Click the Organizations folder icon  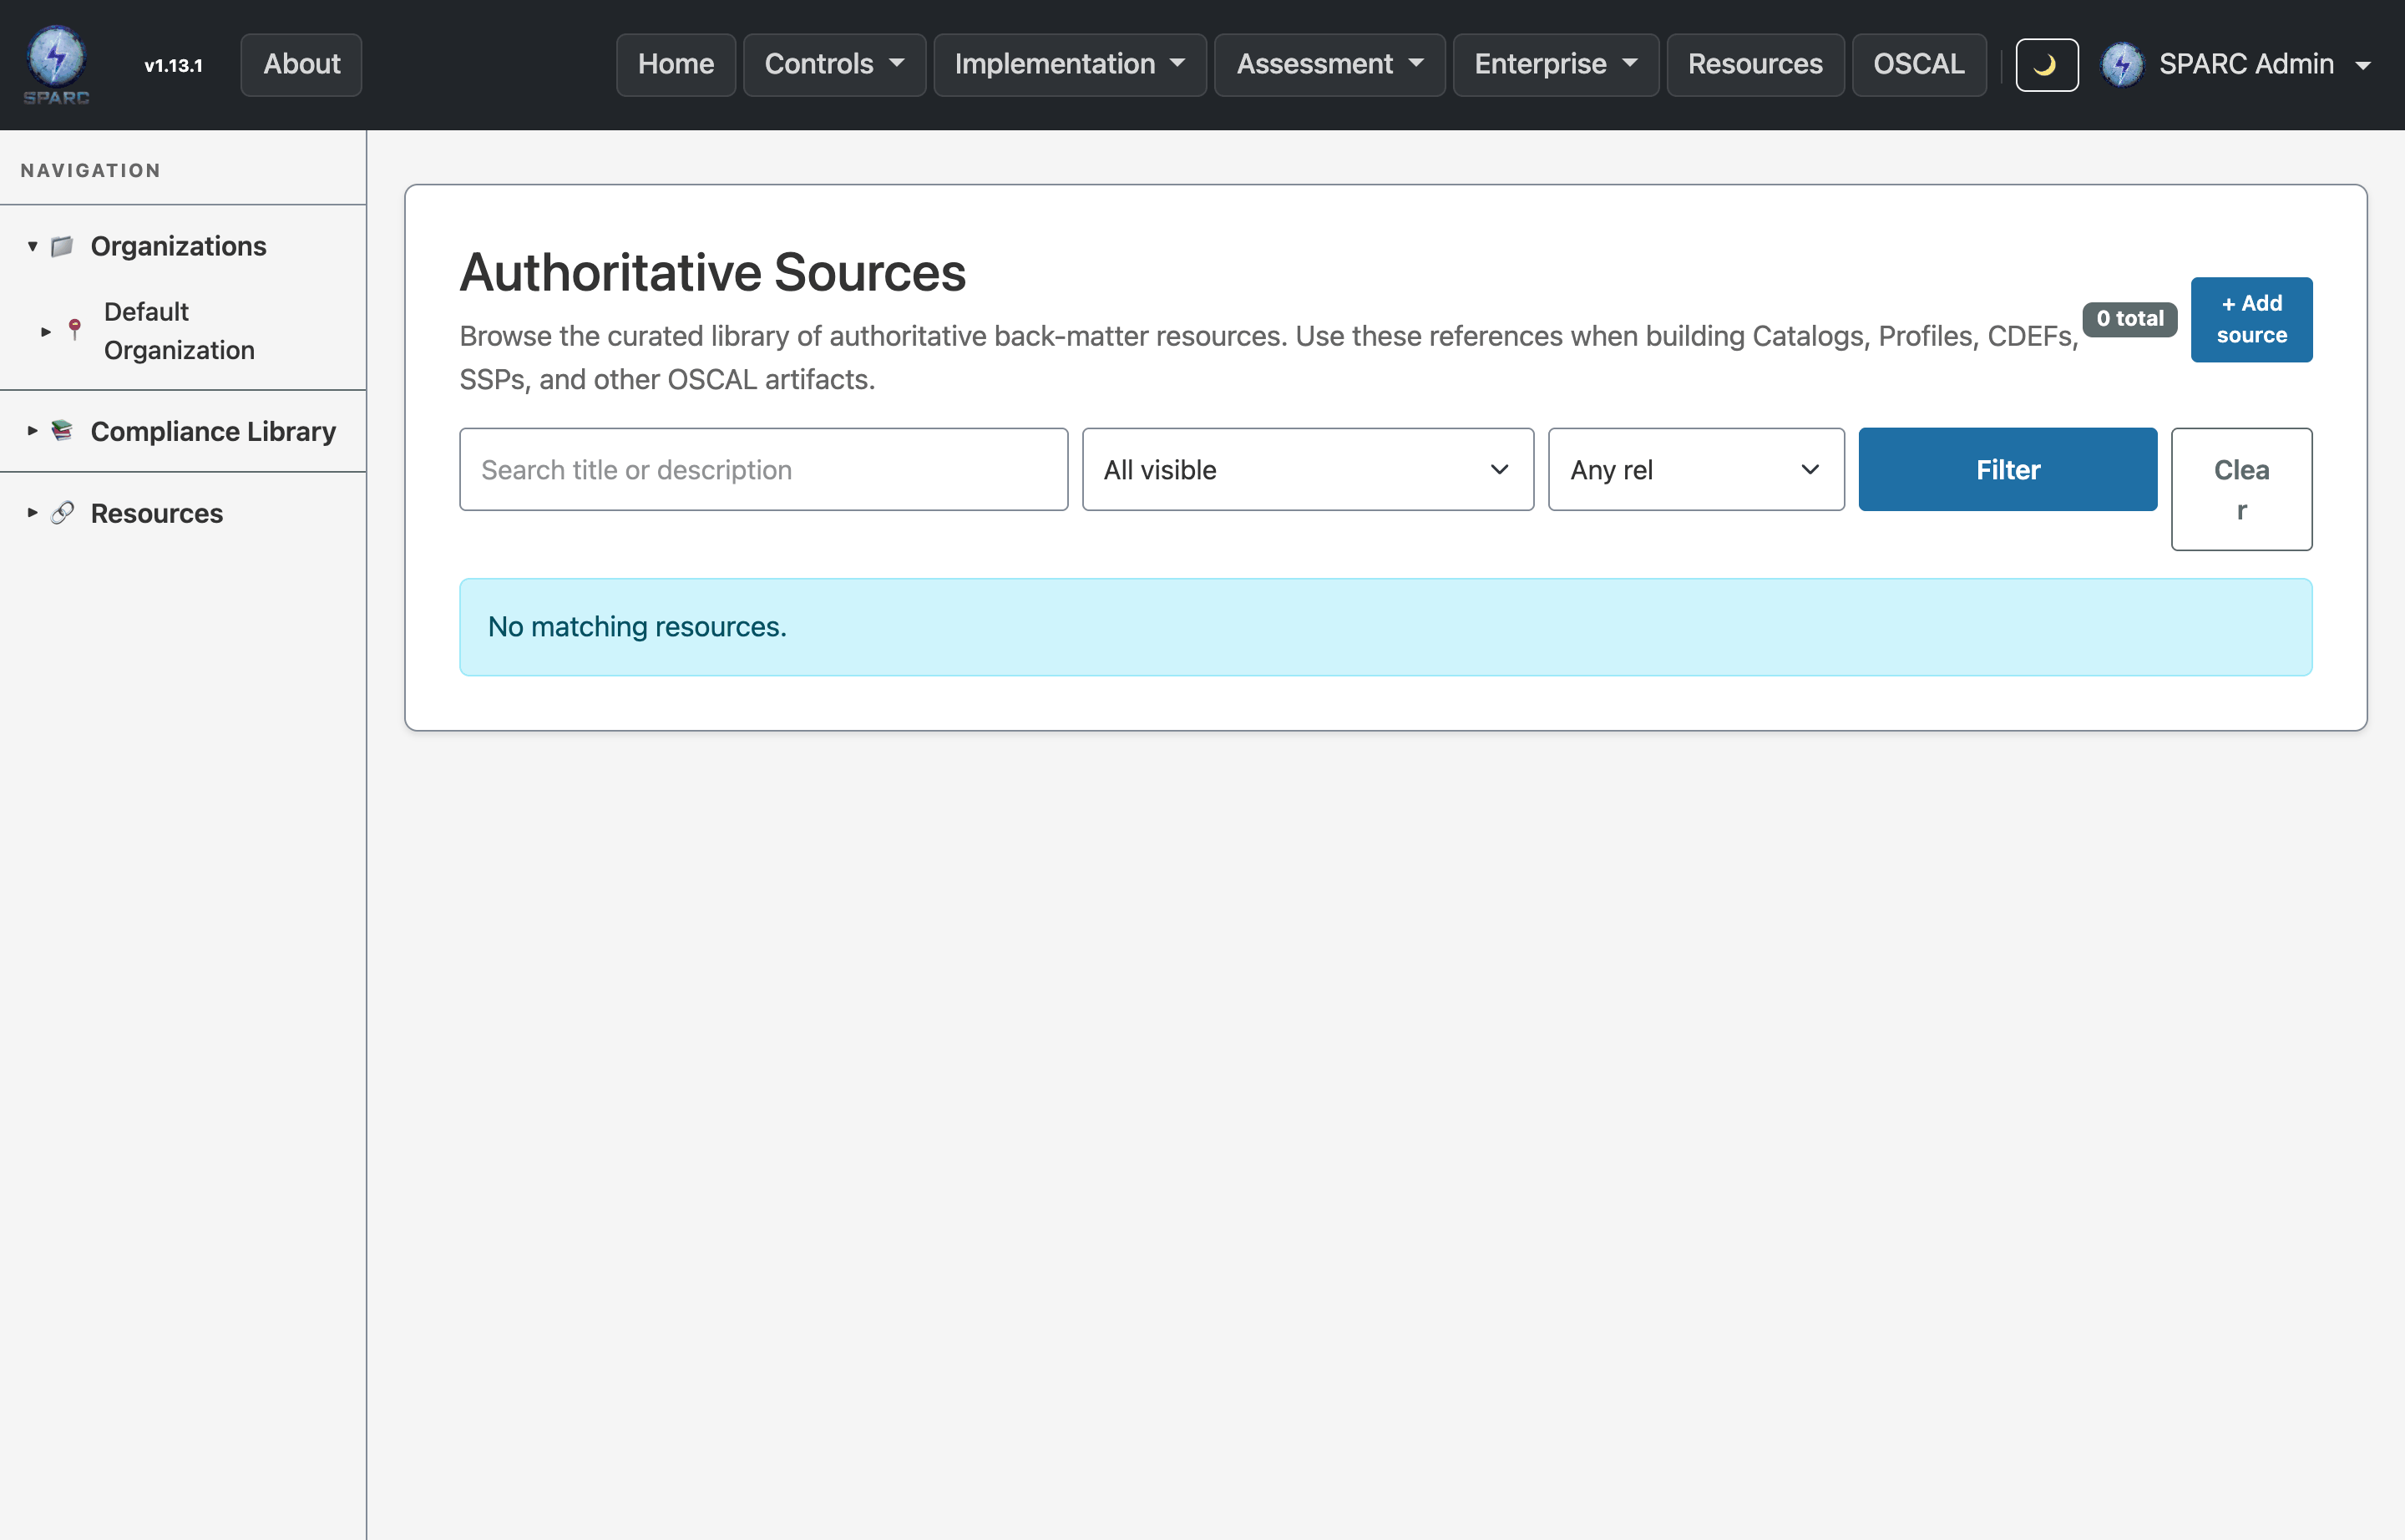click(x=62, y=246)
